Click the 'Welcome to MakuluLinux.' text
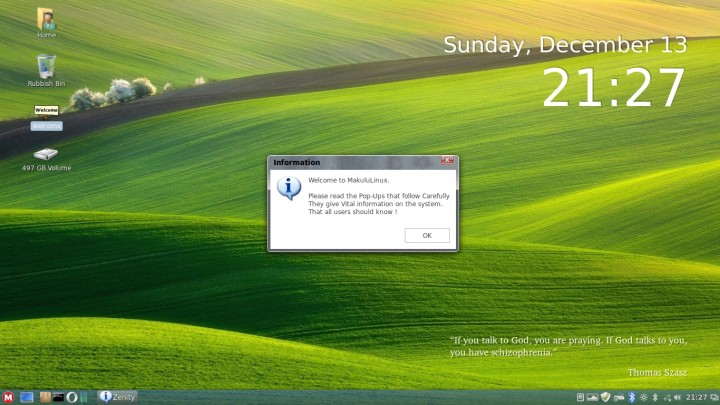This screenshot has height=405, width=720. pos(349,180)
